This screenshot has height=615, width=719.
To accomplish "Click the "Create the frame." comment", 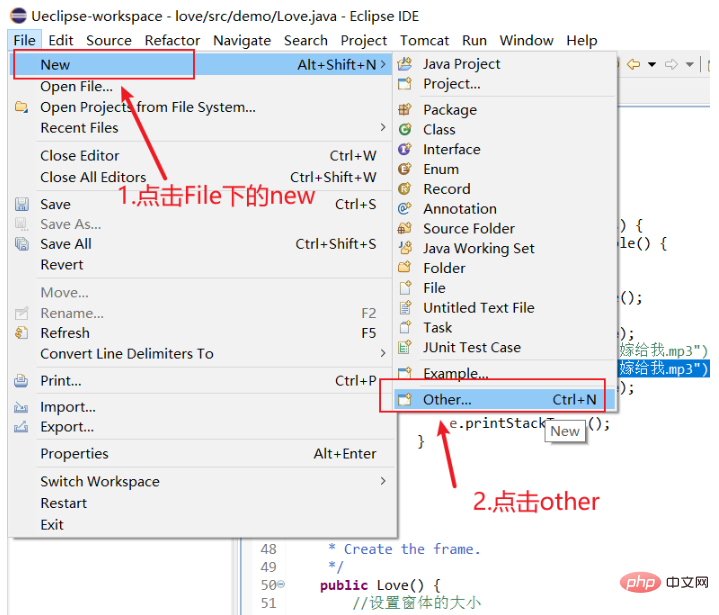I will click(412, 549).
